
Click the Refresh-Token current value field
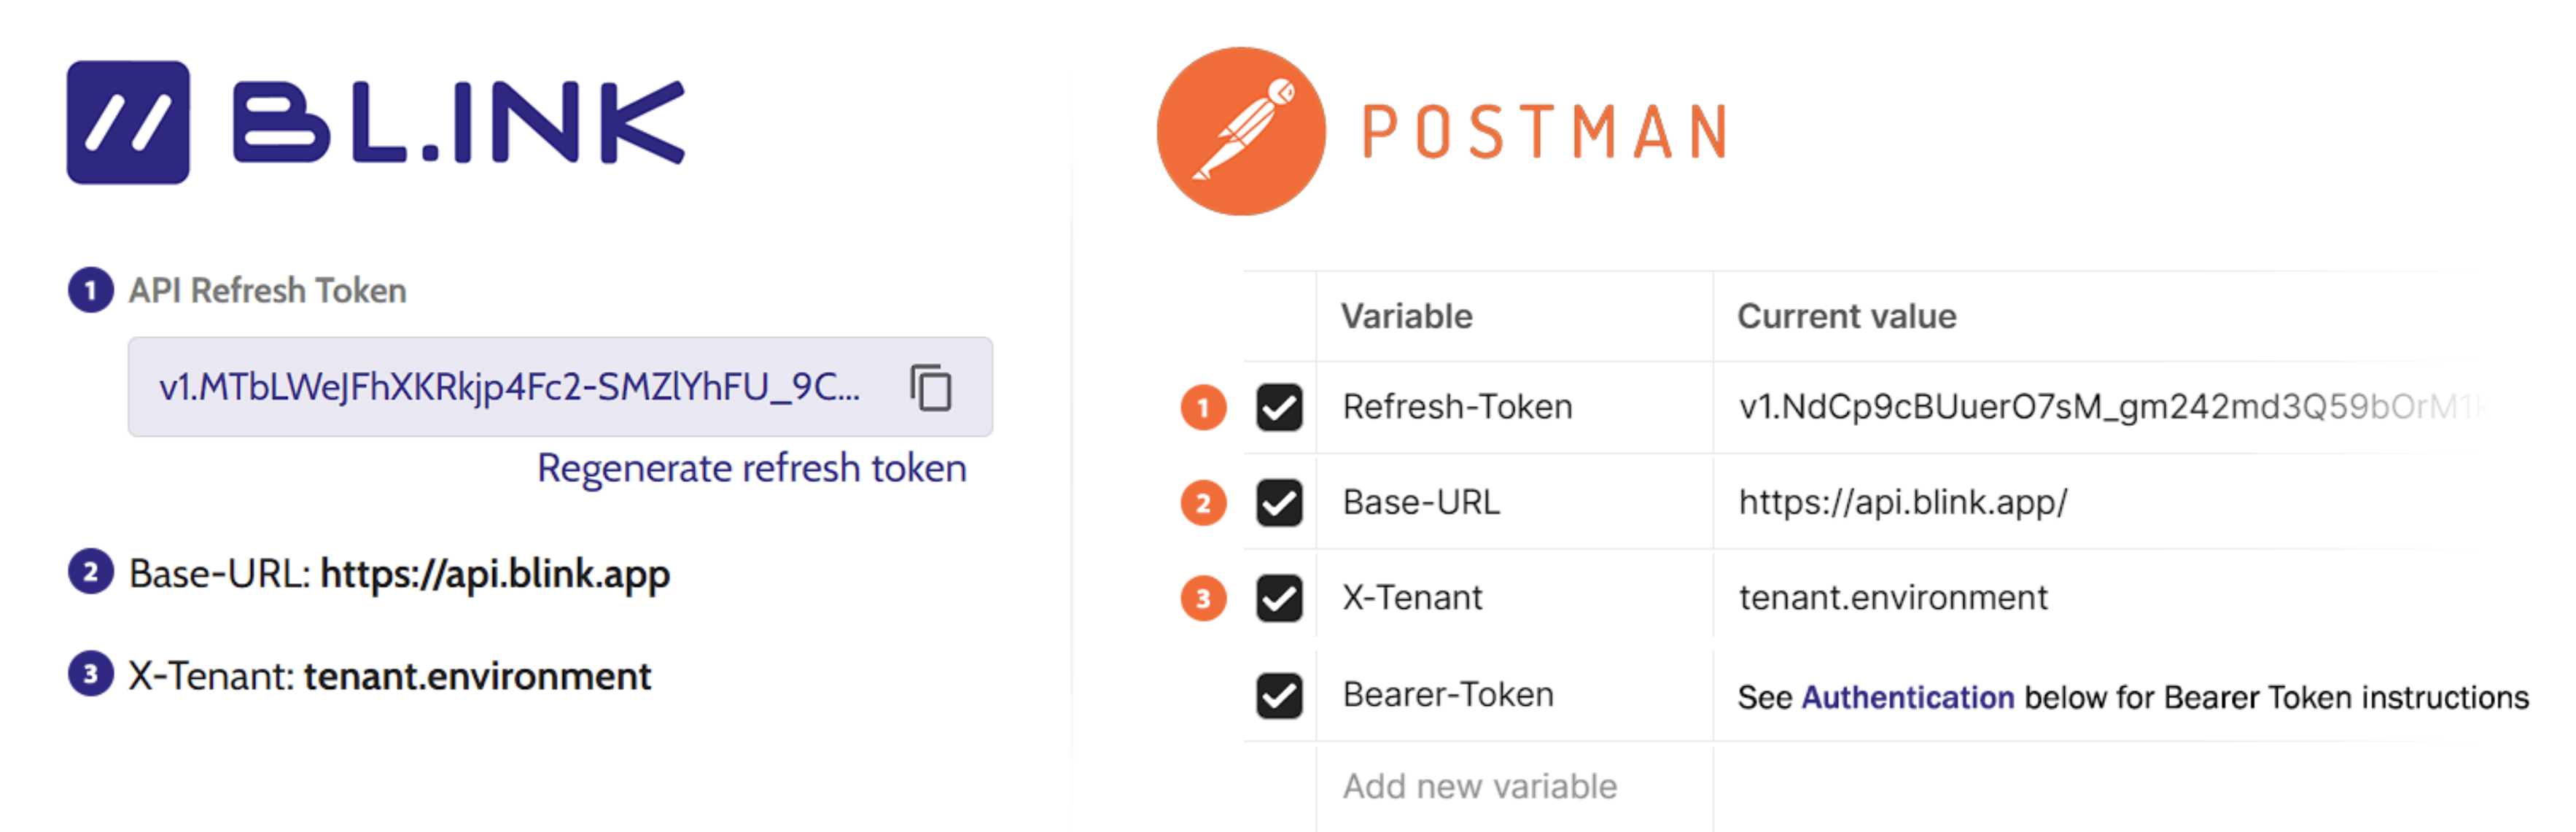(x=2100, y=407)
